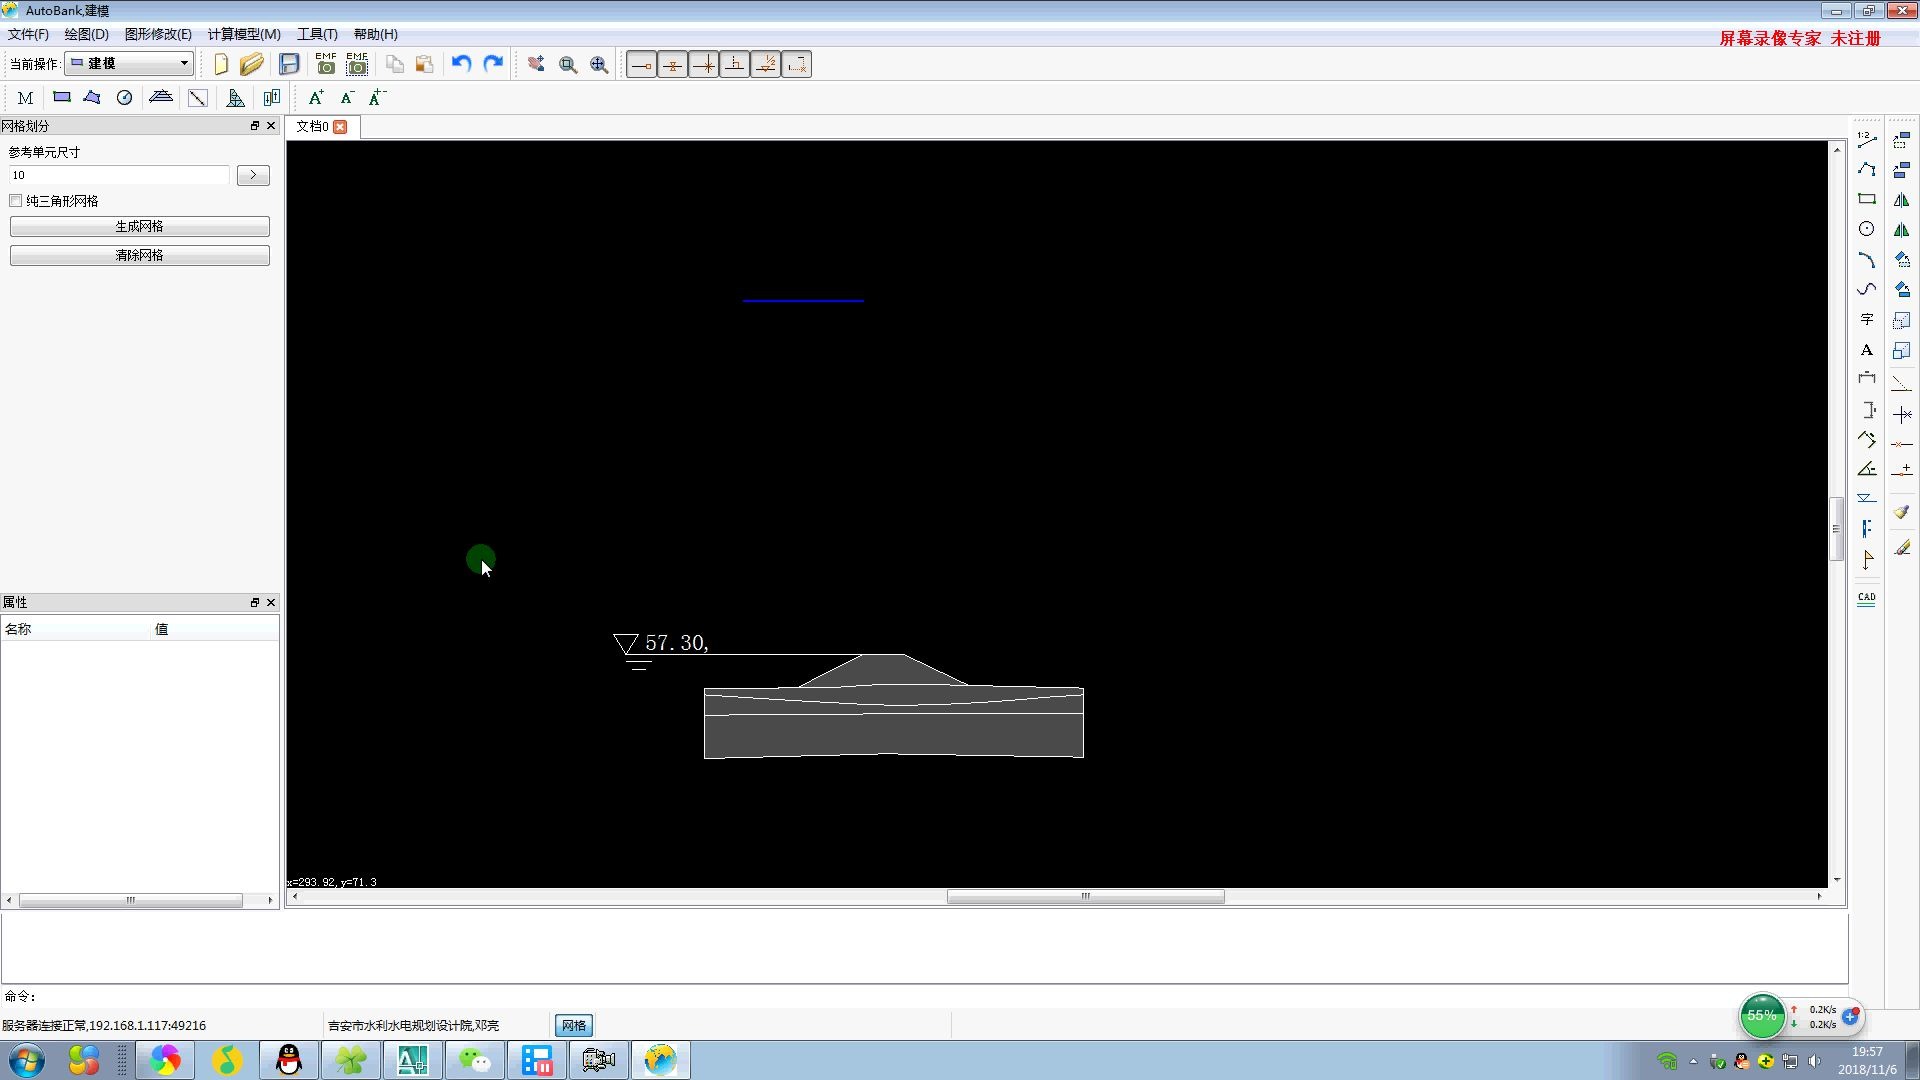The height and width of the screenshot is (1080, 1920).
Task: Click the 清除网格 button
Action: pyautogui.click(x=138, y=255)
